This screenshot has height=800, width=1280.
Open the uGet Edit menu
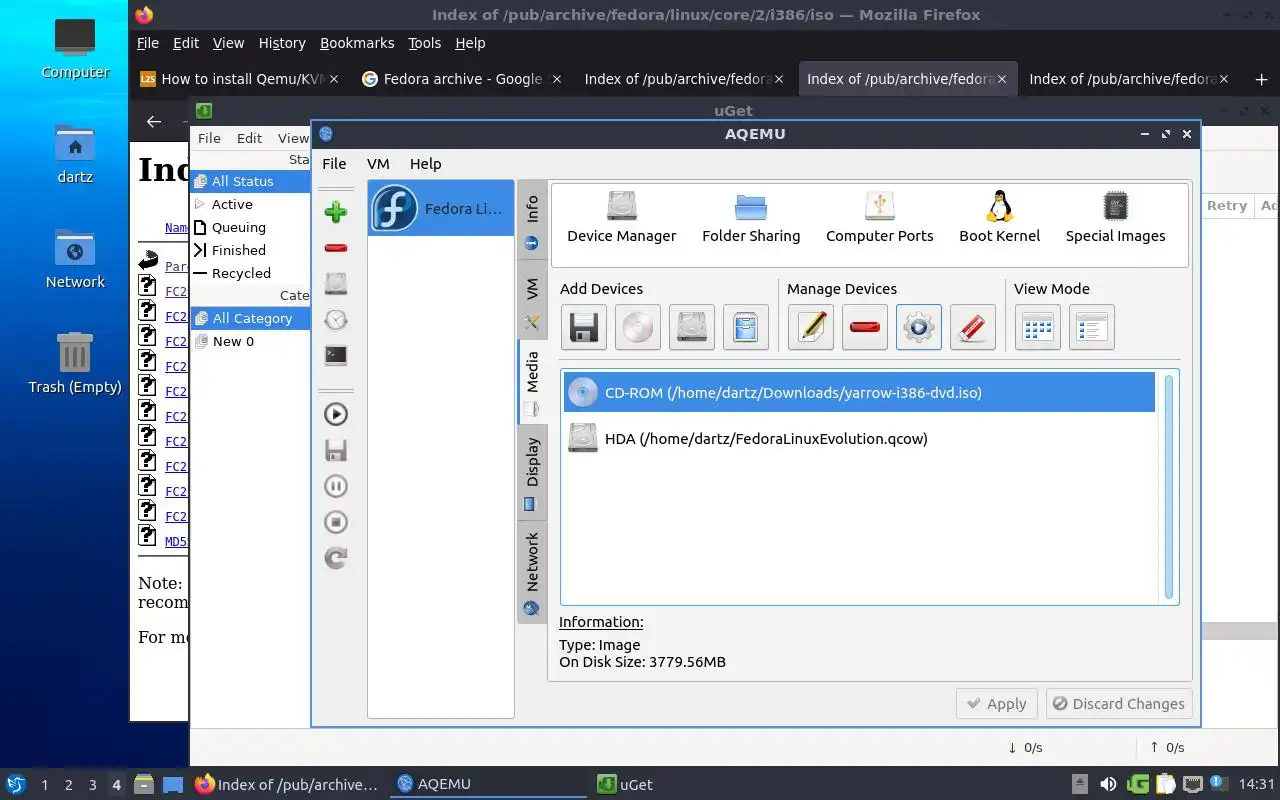[249, 138]
